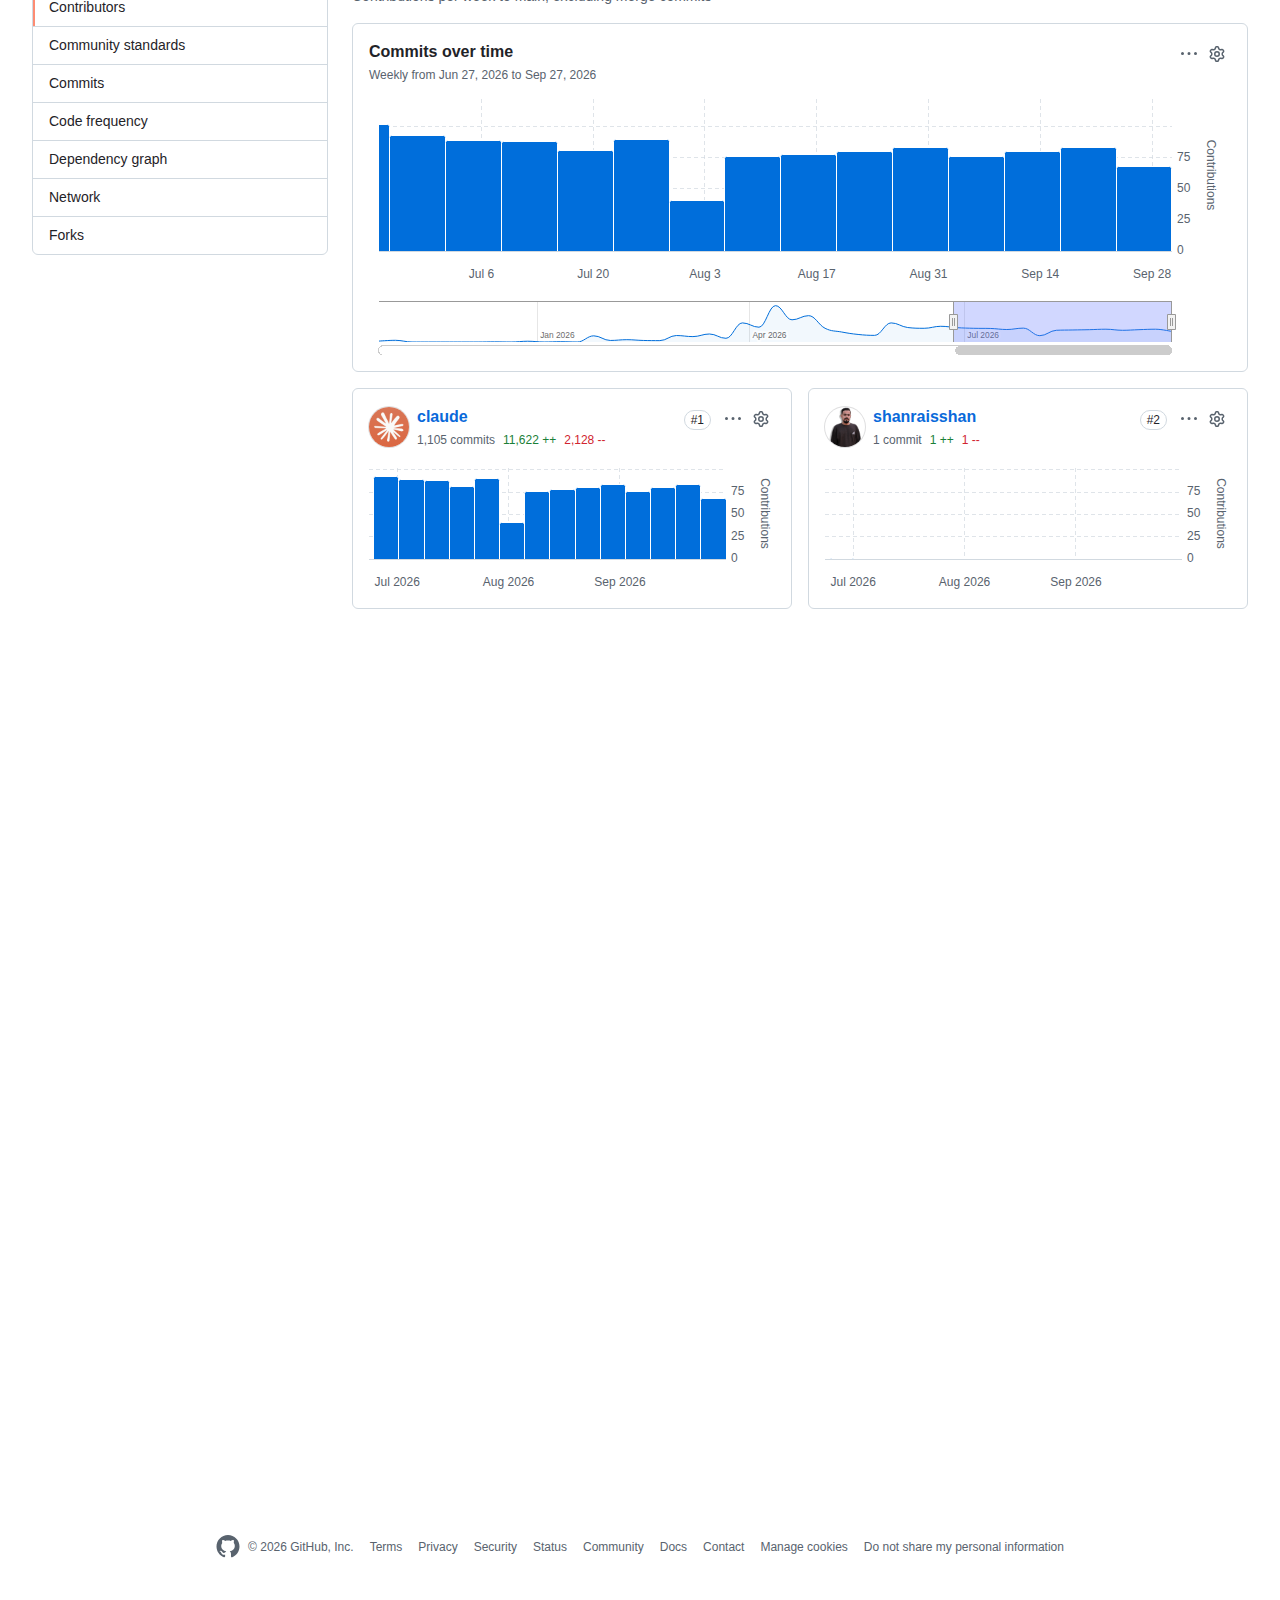Open the Contributors sidebar item

180,8
